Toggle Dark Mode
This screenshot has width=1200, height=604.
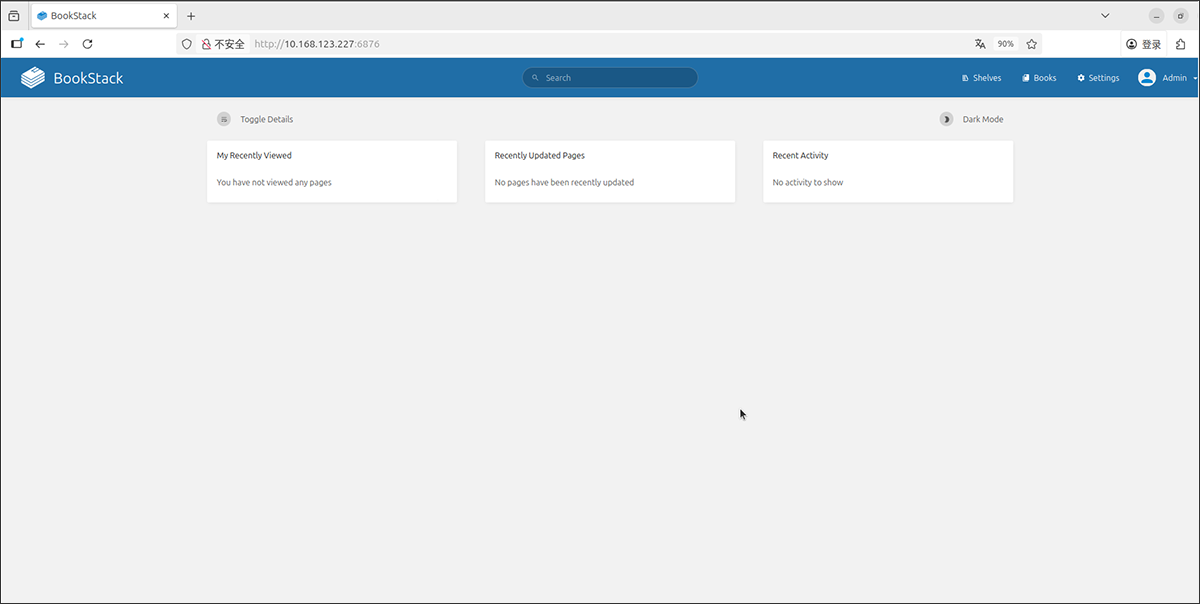972,119
